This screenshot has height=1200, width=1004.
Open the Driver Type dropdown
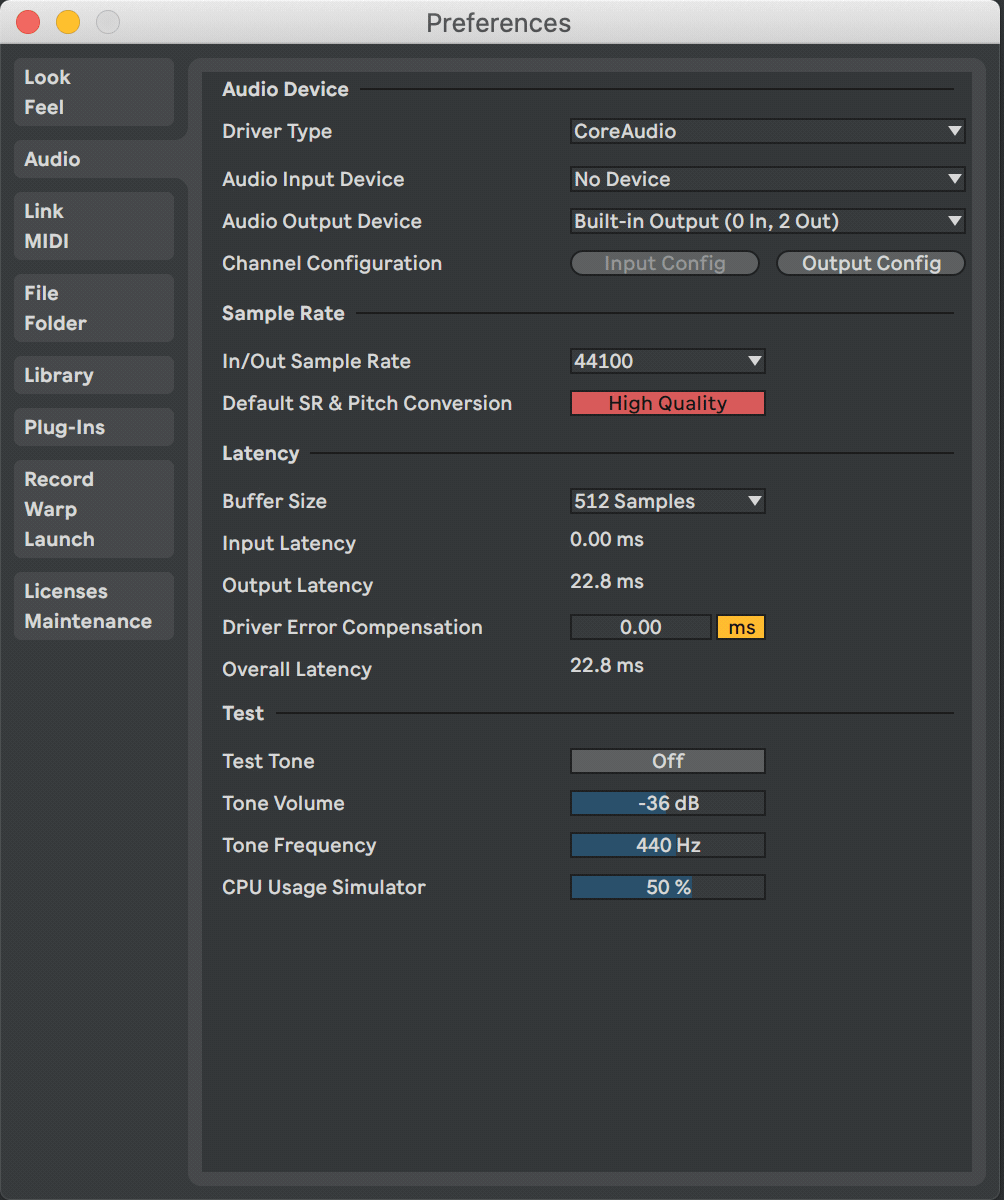coord(767,131)
